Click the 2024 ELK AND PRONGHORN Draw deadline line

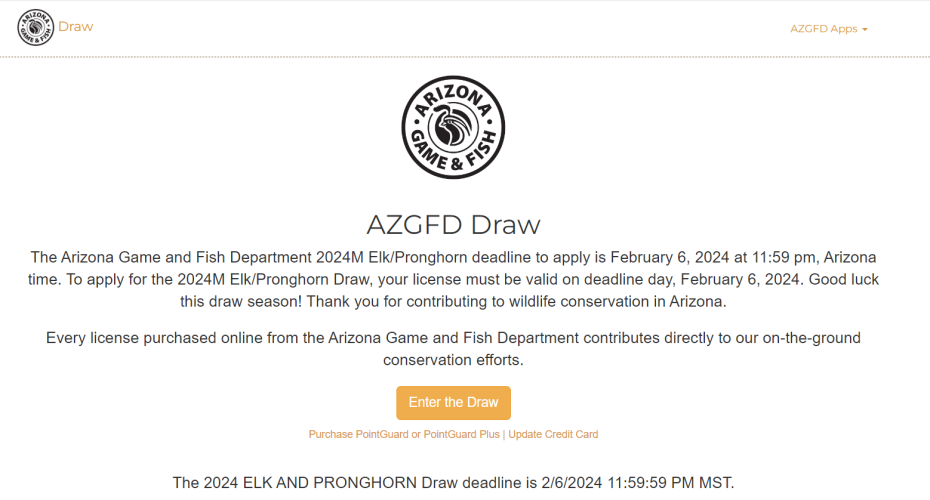[453, 483]
